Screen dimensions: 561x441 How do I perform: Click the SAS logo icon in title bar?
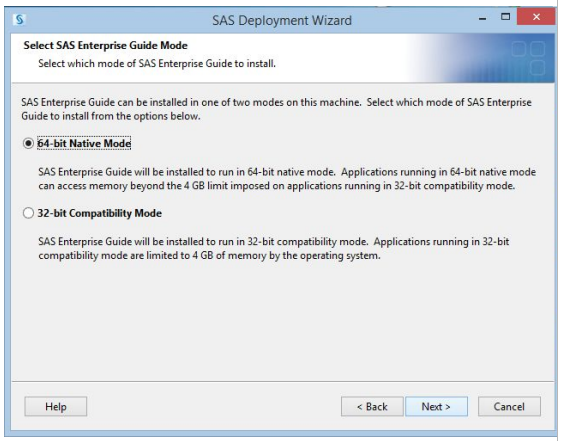[19, 19]
